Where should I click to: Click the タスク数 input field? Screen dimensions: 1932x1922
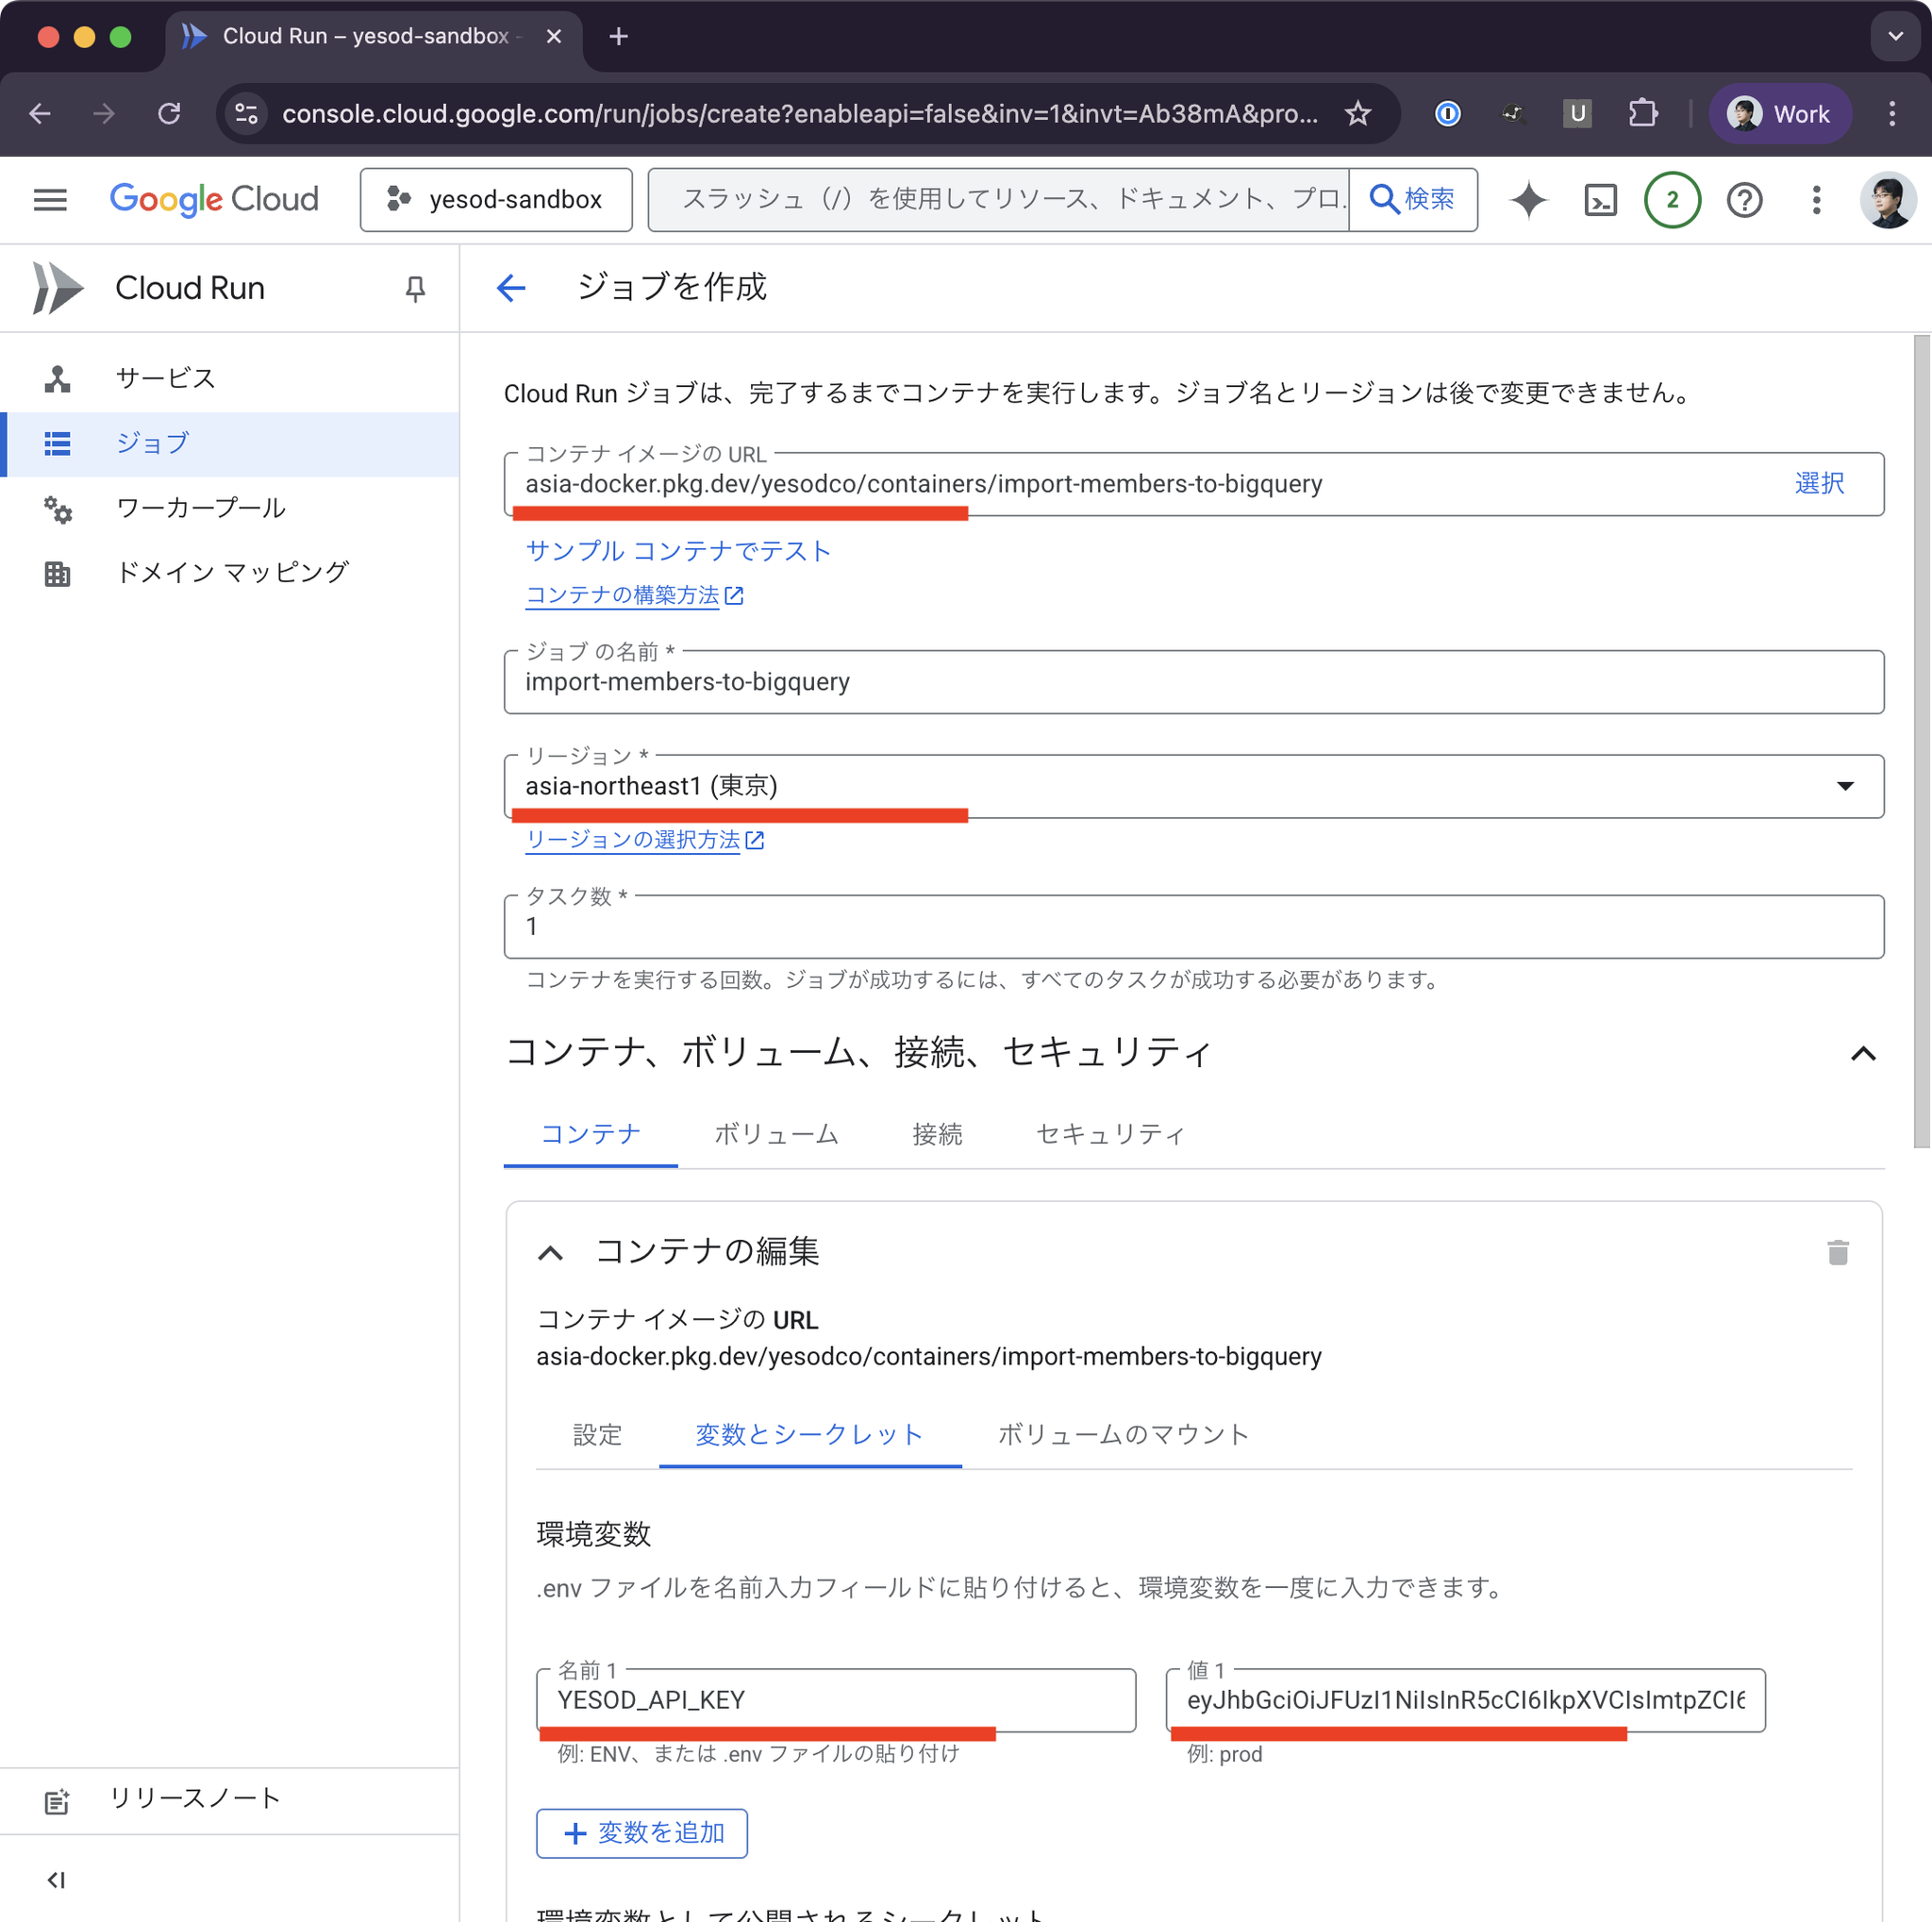tap(1193, 926)
